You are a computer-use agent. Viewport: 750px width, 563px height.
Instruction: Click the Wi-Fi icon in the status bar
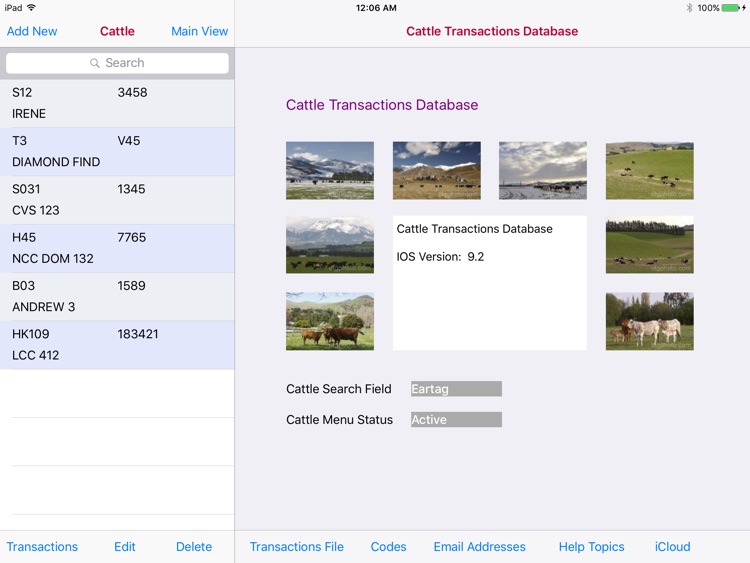pos(32,8)
